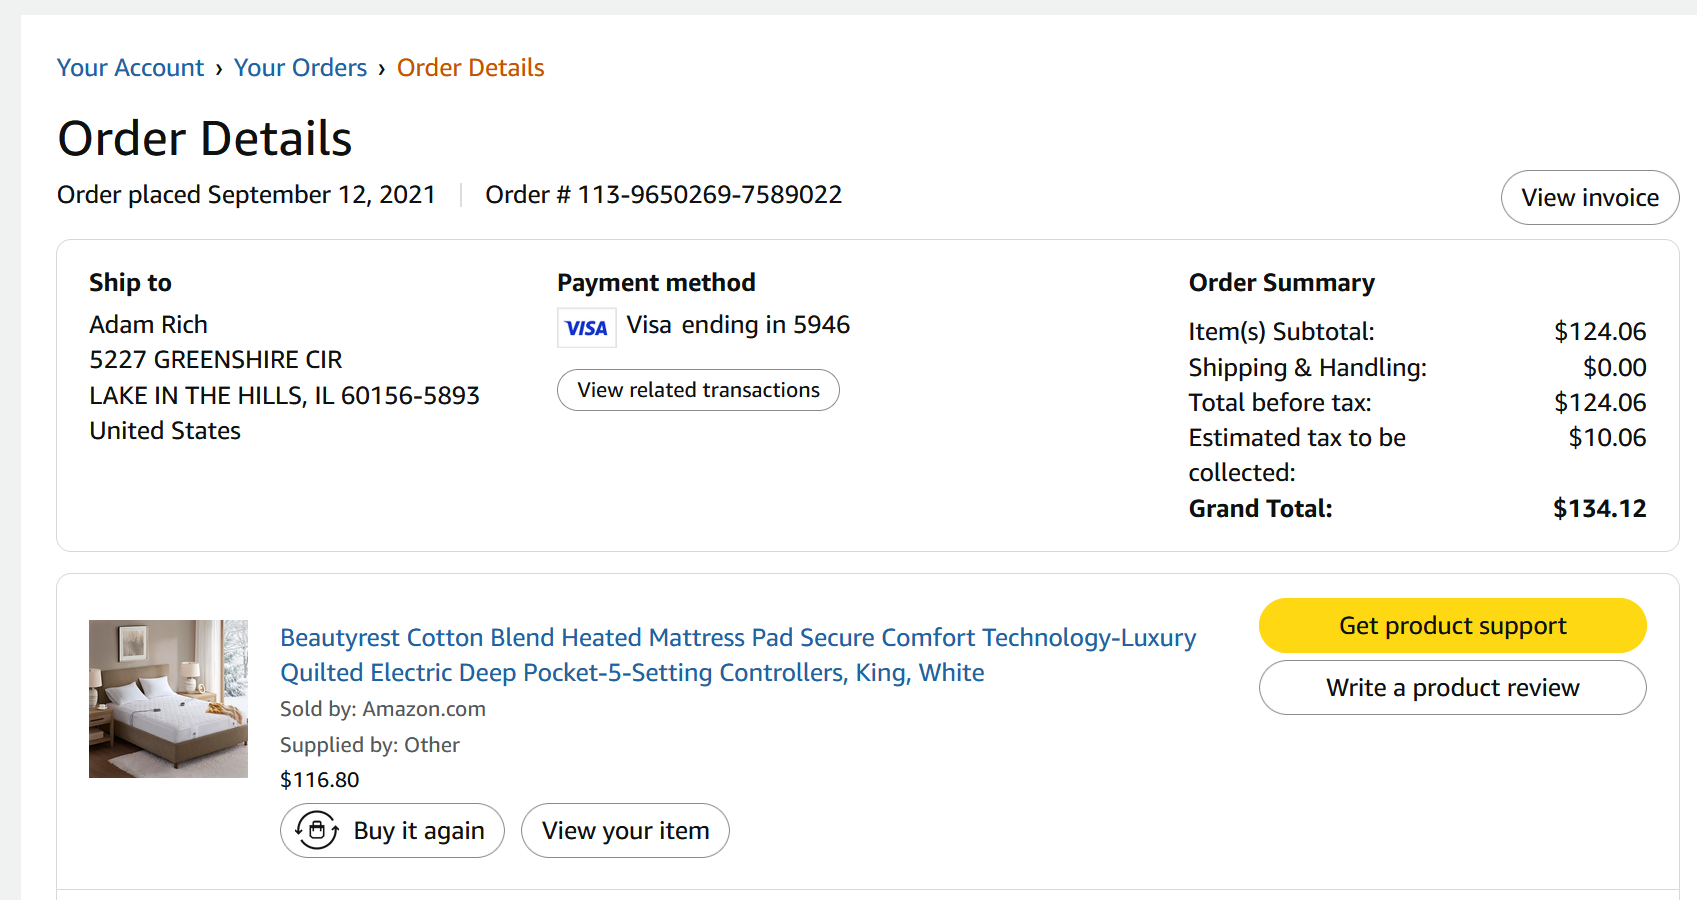The image size is (1697, 900).
Task: Click the recipient name Adam Rich
Action: pos(148,325)
